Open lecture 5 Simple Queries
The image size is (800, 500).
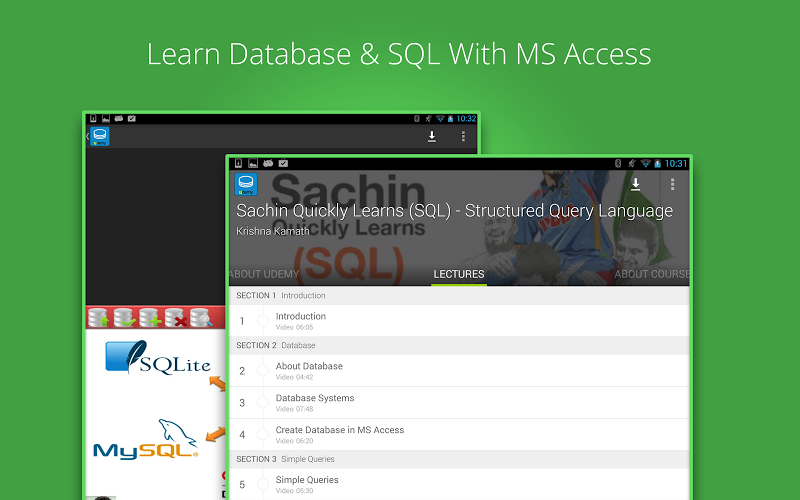(x=459, y=484)
